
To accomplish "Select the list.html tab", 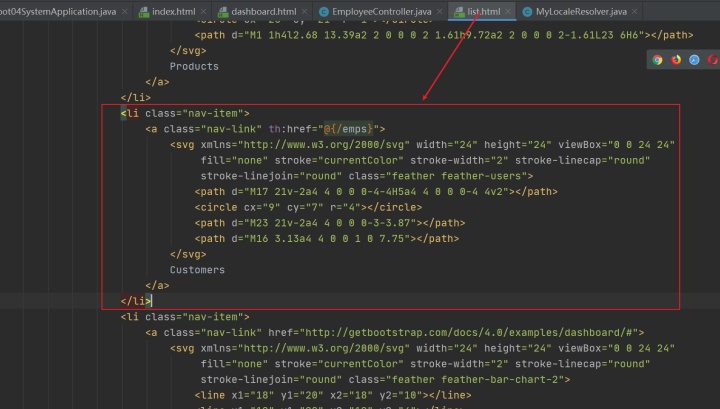I will click(484, 11).
